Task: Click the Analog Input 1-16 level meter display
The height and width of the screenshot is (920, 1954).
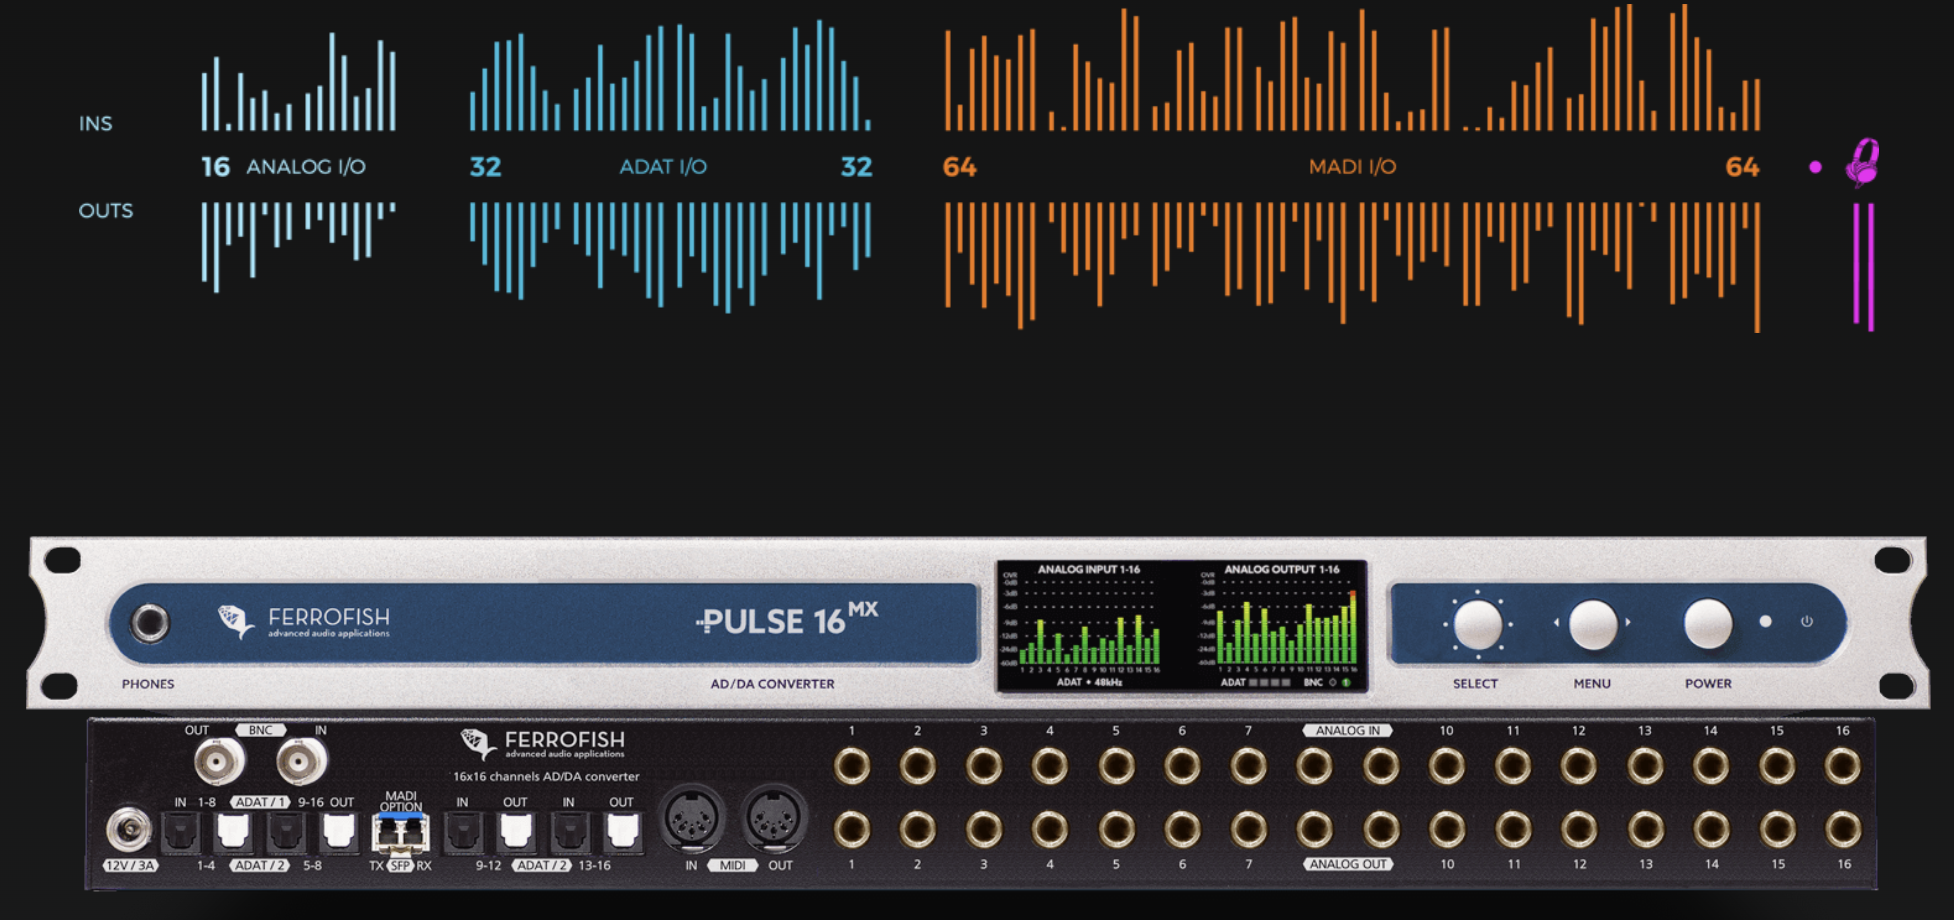Action: coord(1084,625)
